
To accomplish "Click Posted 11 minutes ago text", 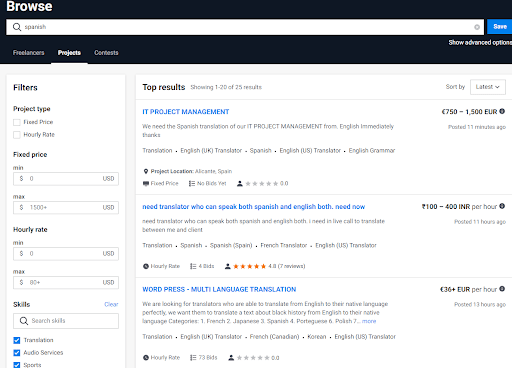I will 477,127.
